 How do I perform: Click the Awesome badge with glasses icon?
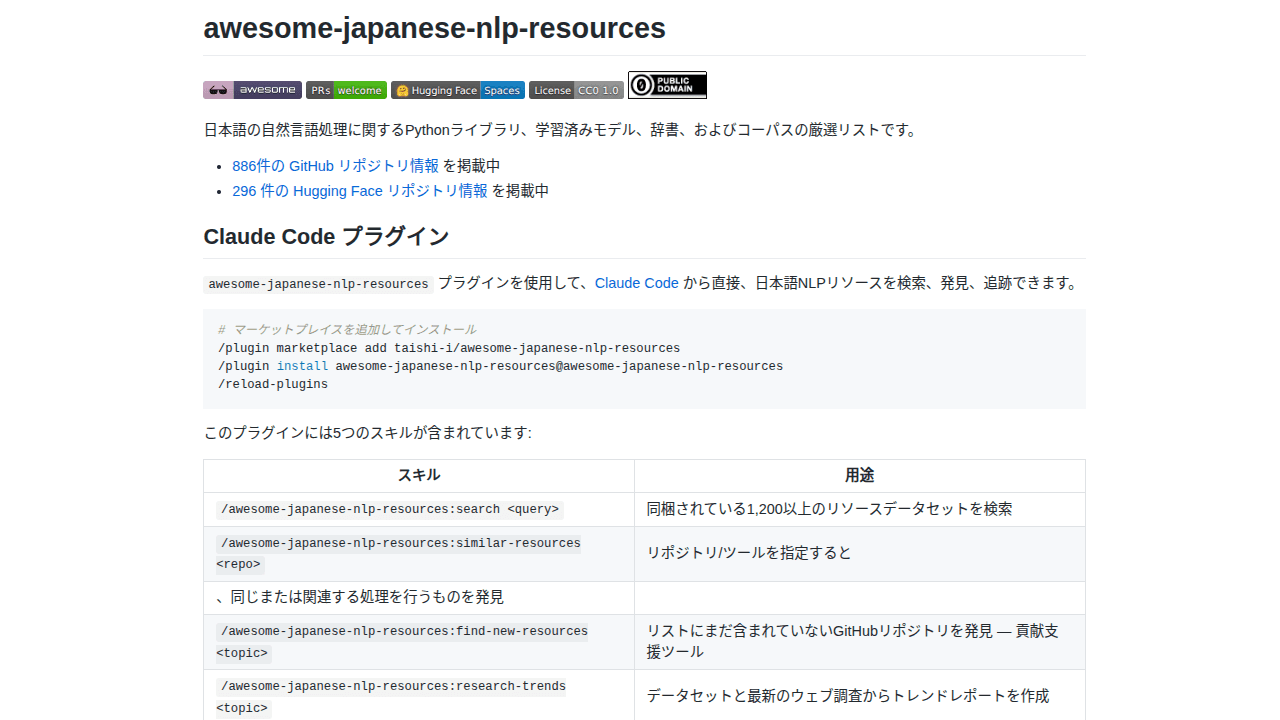[x=252, y=90]
